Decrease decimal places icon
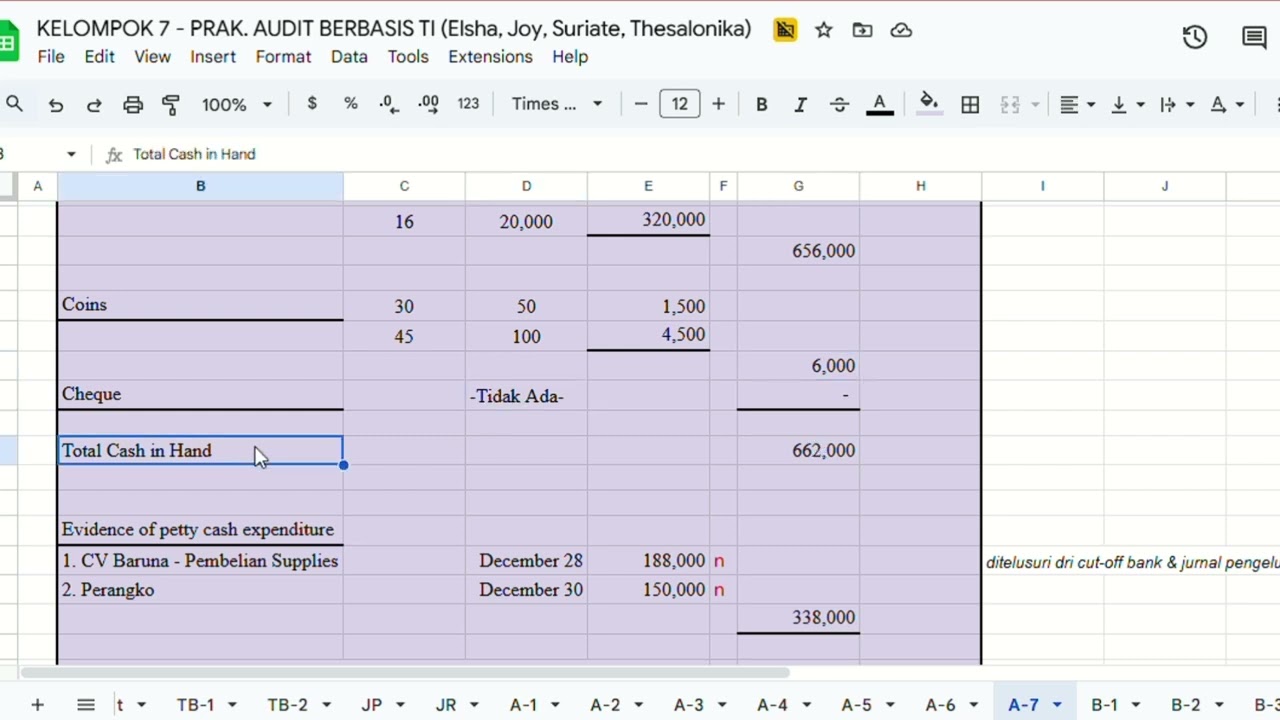Screen dimensions: 1280x720 coord(388,104)
